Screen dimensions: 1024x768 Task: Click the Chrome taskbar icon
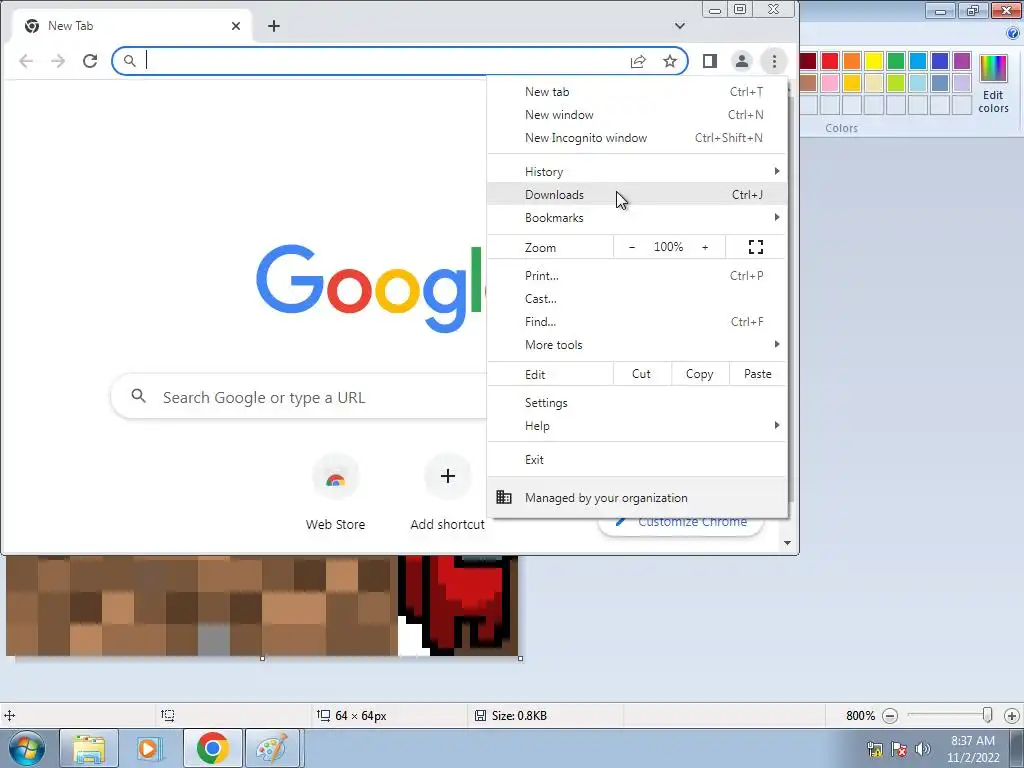tap(212, 748)
